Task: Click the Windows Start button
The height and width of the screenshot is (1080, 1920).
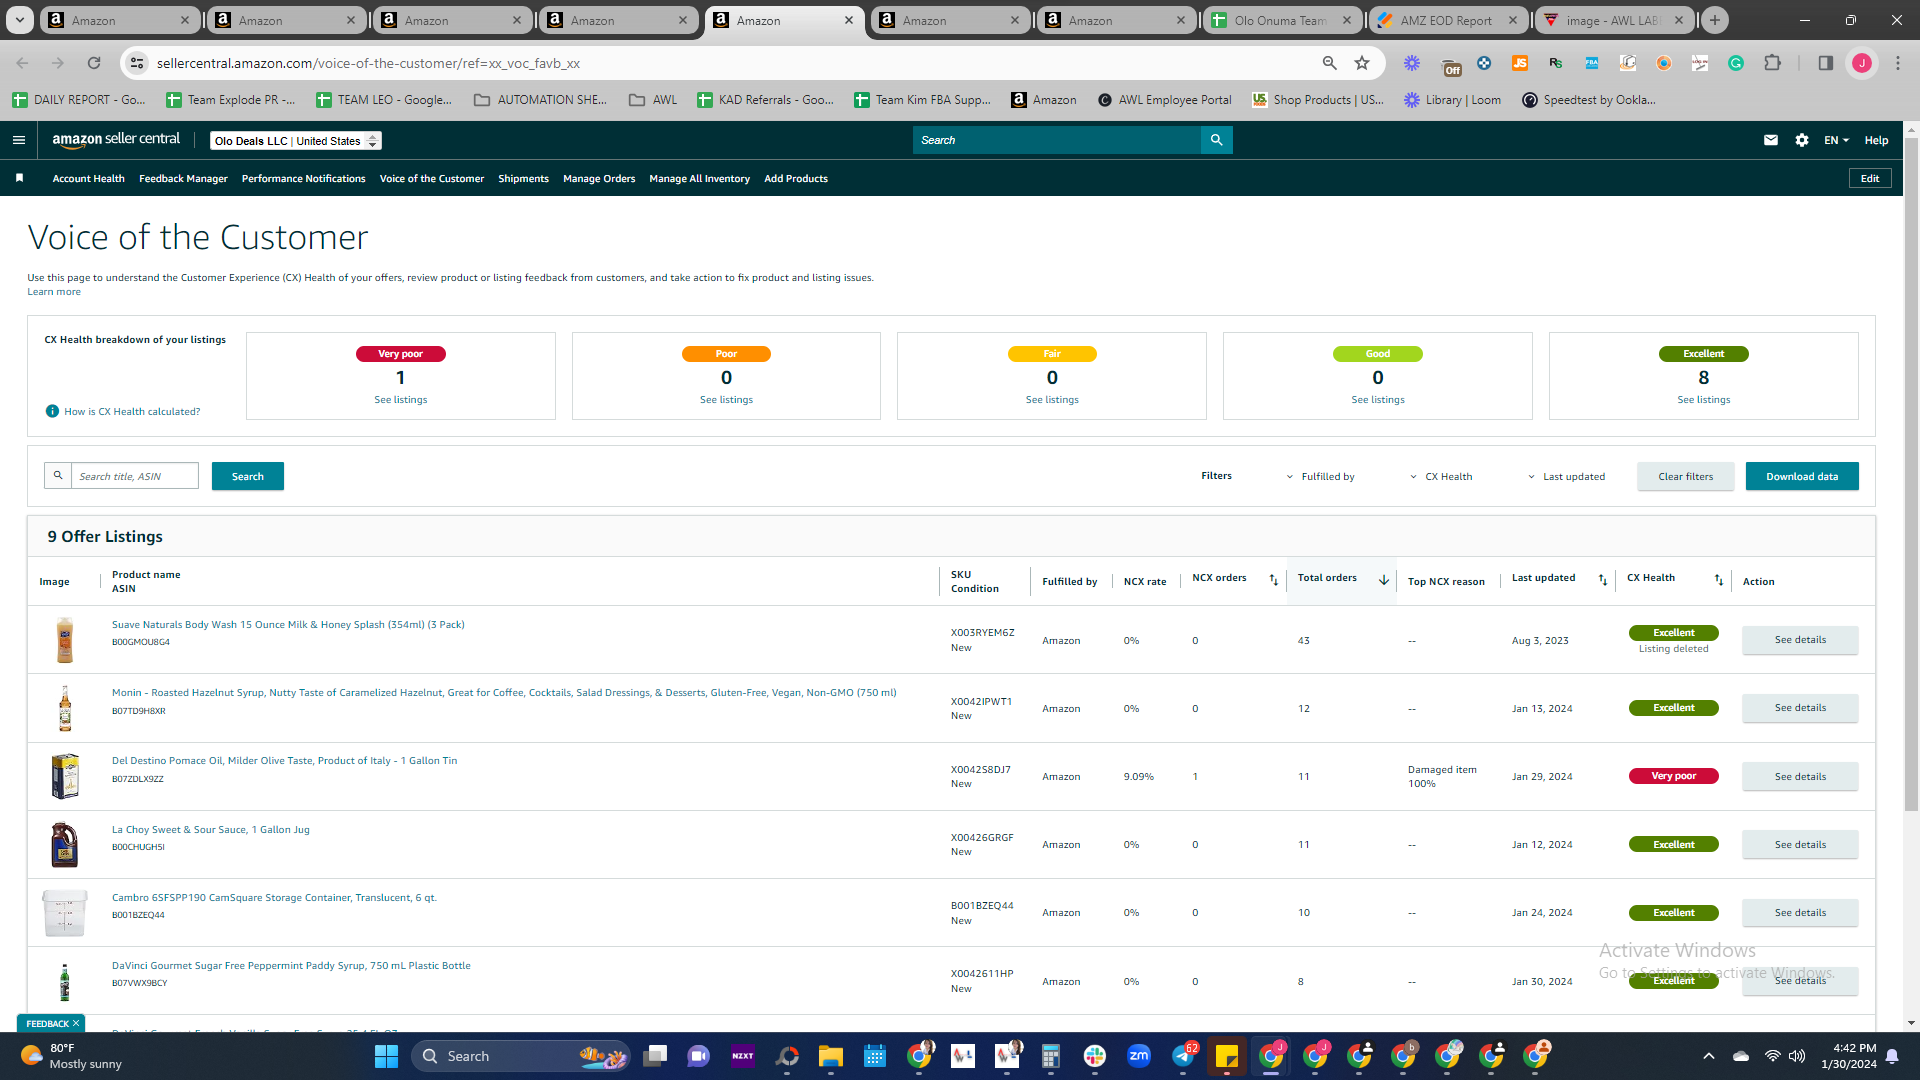Action: [386, 1056]
